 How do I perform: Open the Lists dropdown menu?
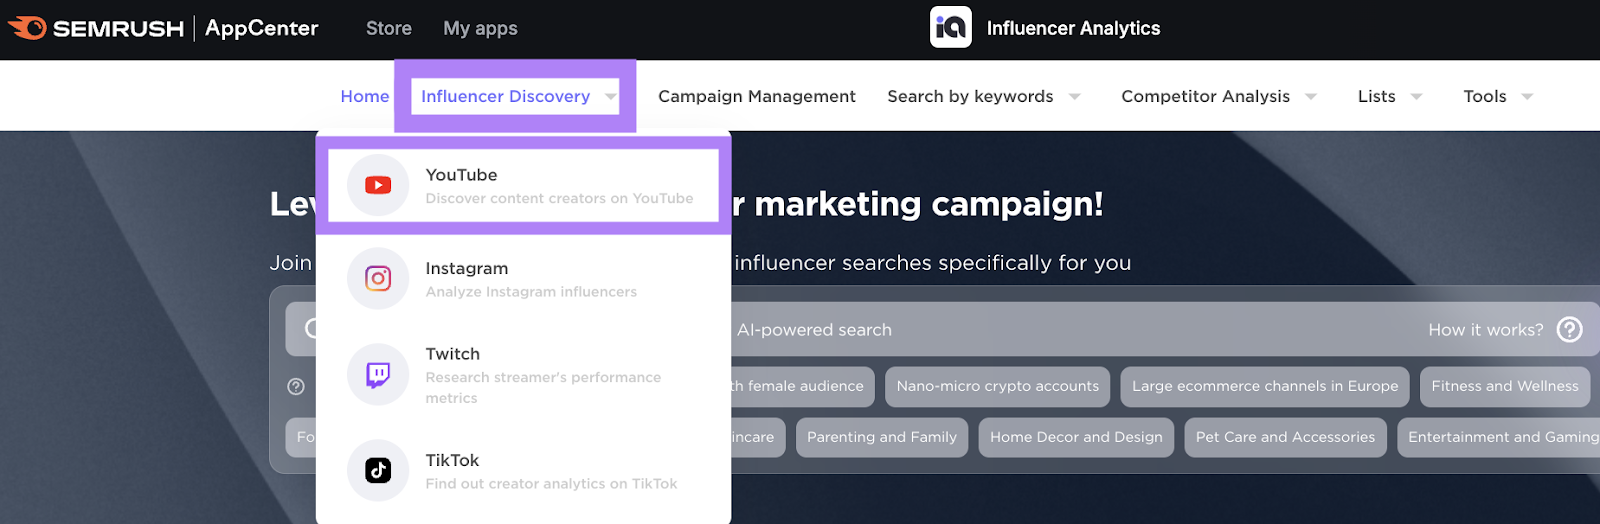(x=1416, y=97)
